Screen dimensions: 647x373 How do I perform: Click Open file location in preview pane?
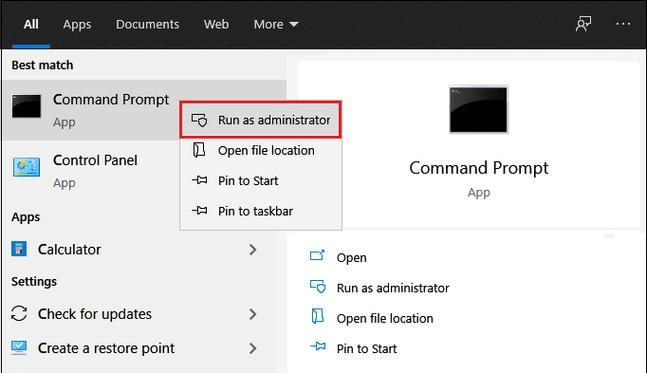tap(385, 319)
